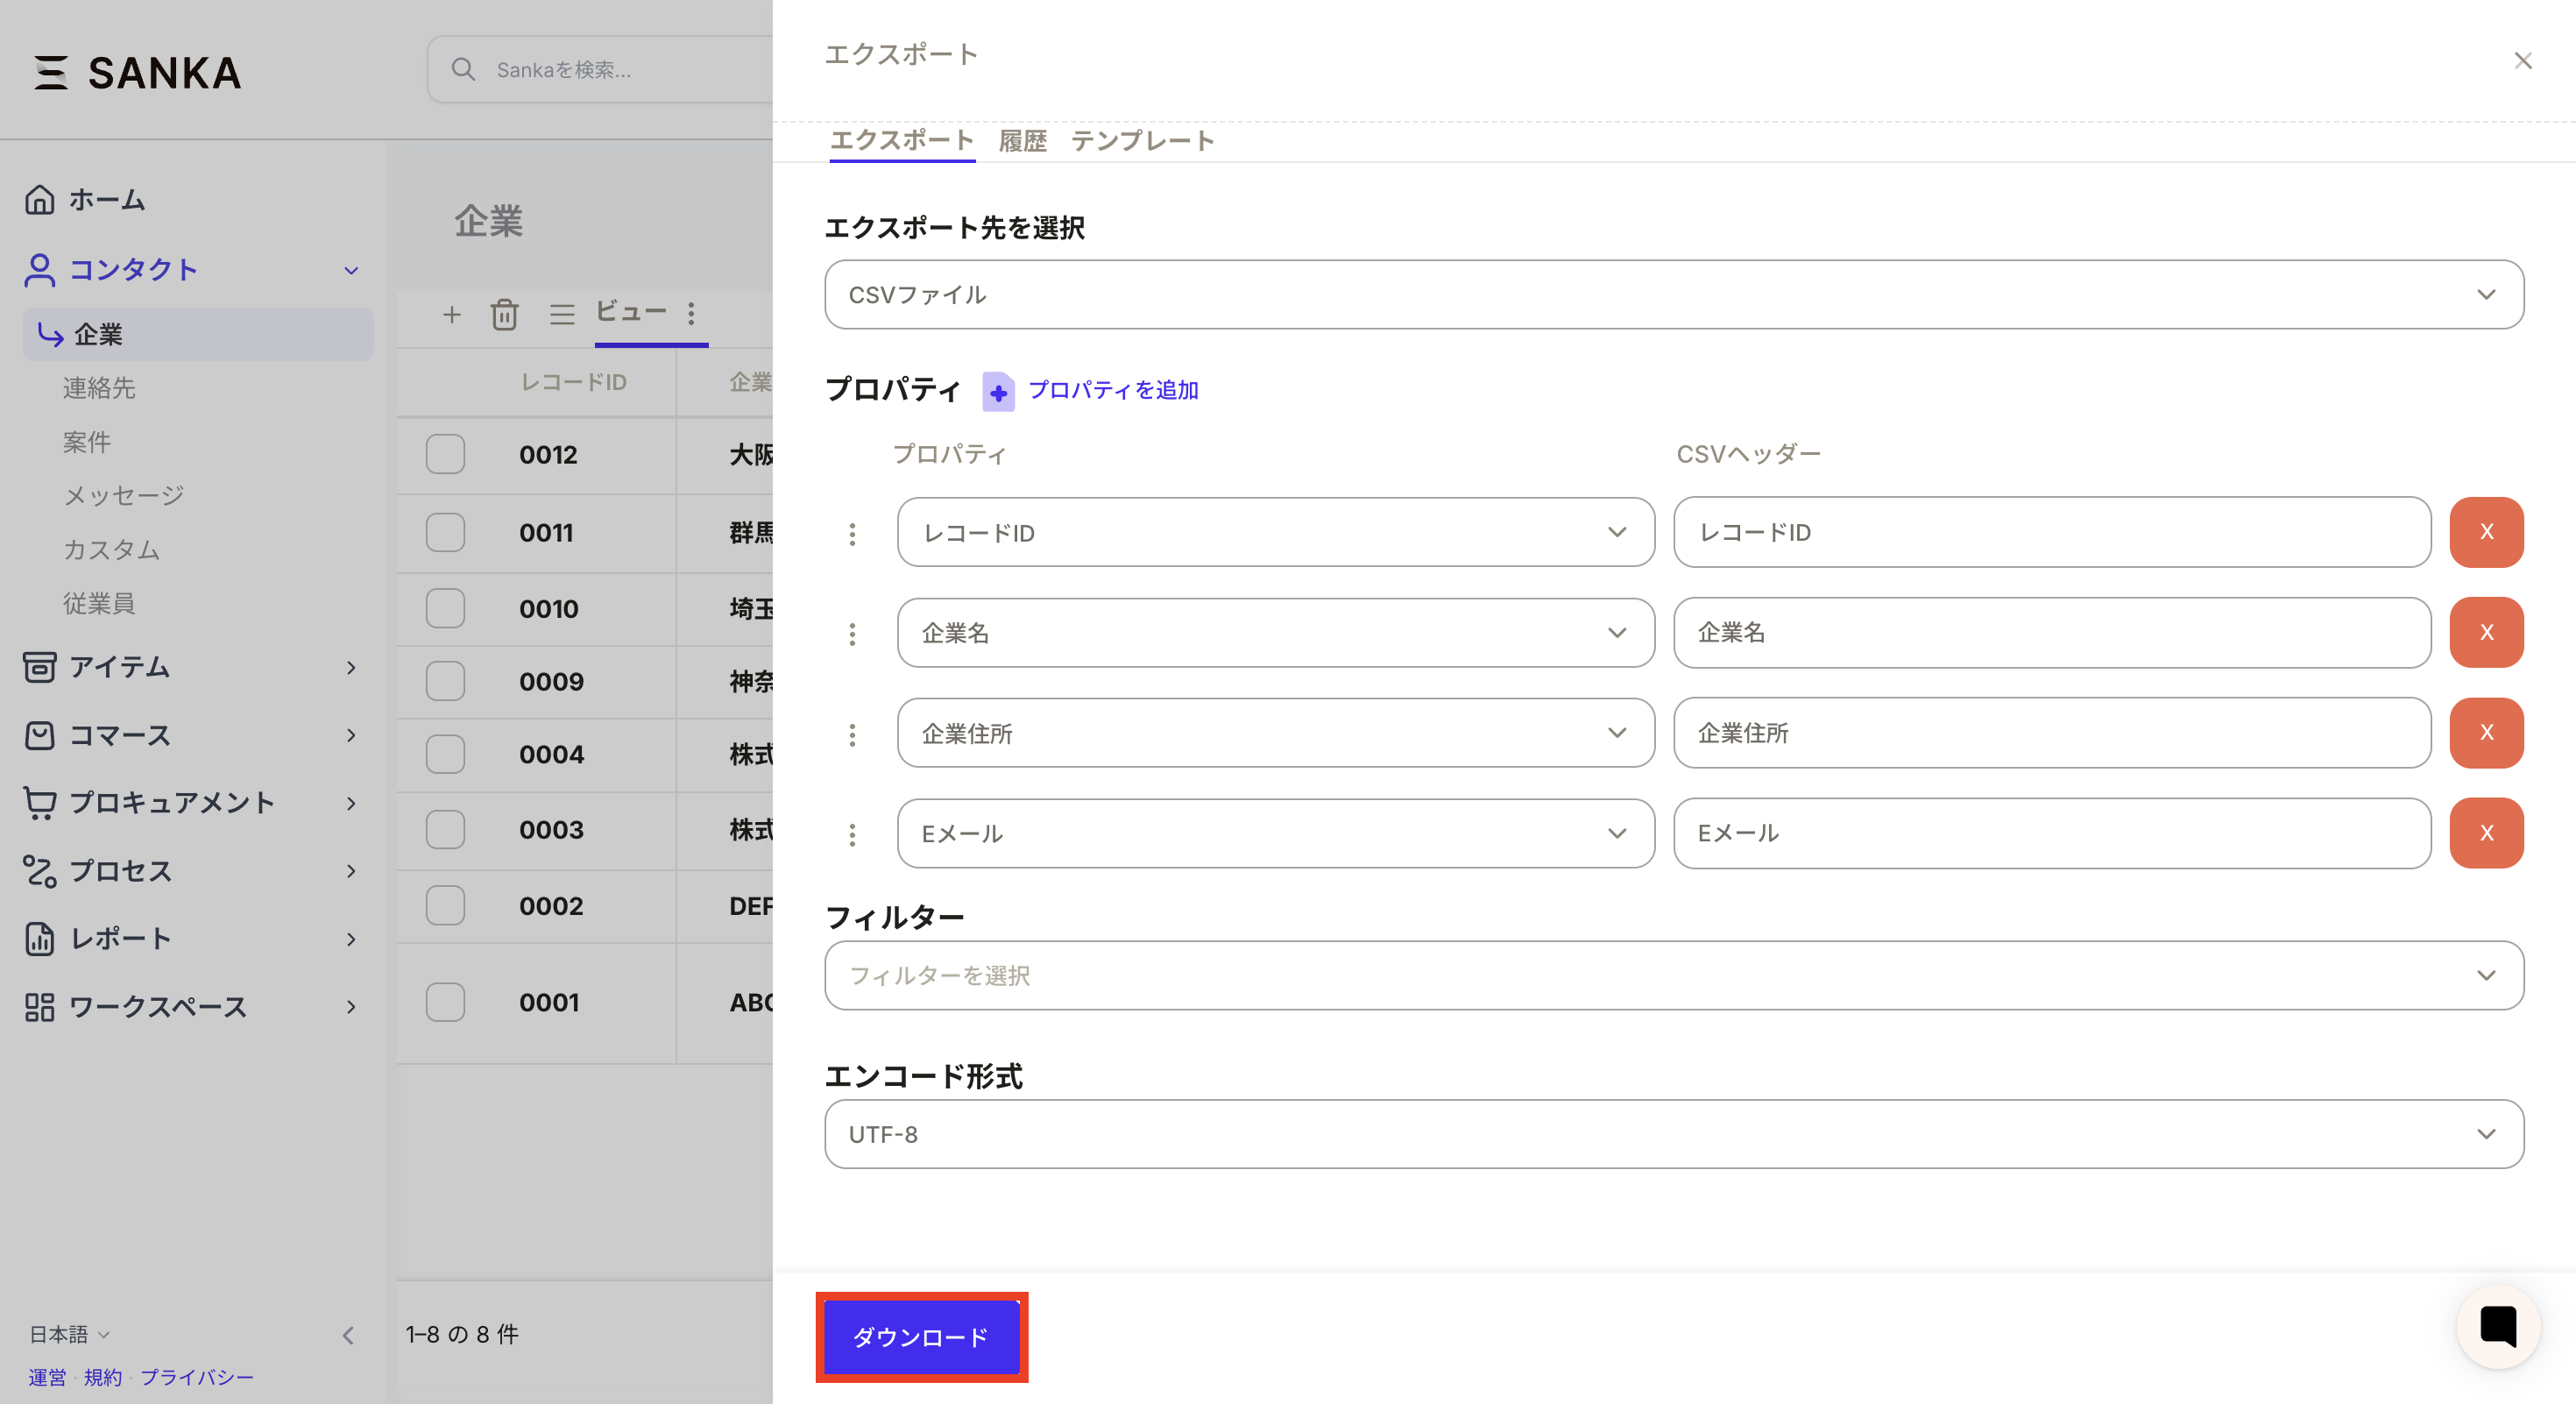Remove the レコードID property row
This screenshot has height=1404, width=2576.
2486,532
